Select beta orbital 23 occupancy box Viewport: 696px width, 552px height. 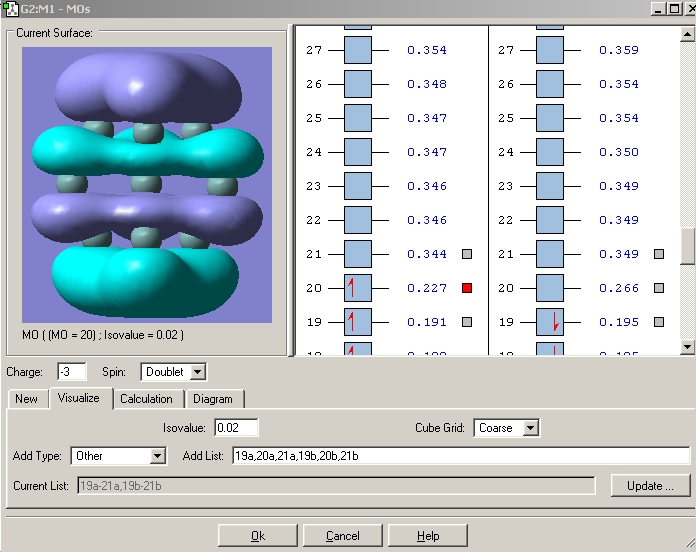pos(550,186)
